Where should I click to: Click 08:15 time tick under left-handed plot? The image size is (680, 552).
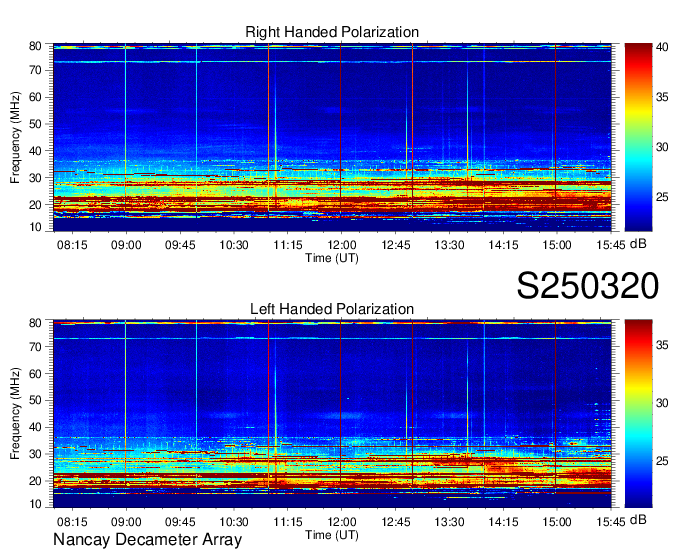pos(72,522)
